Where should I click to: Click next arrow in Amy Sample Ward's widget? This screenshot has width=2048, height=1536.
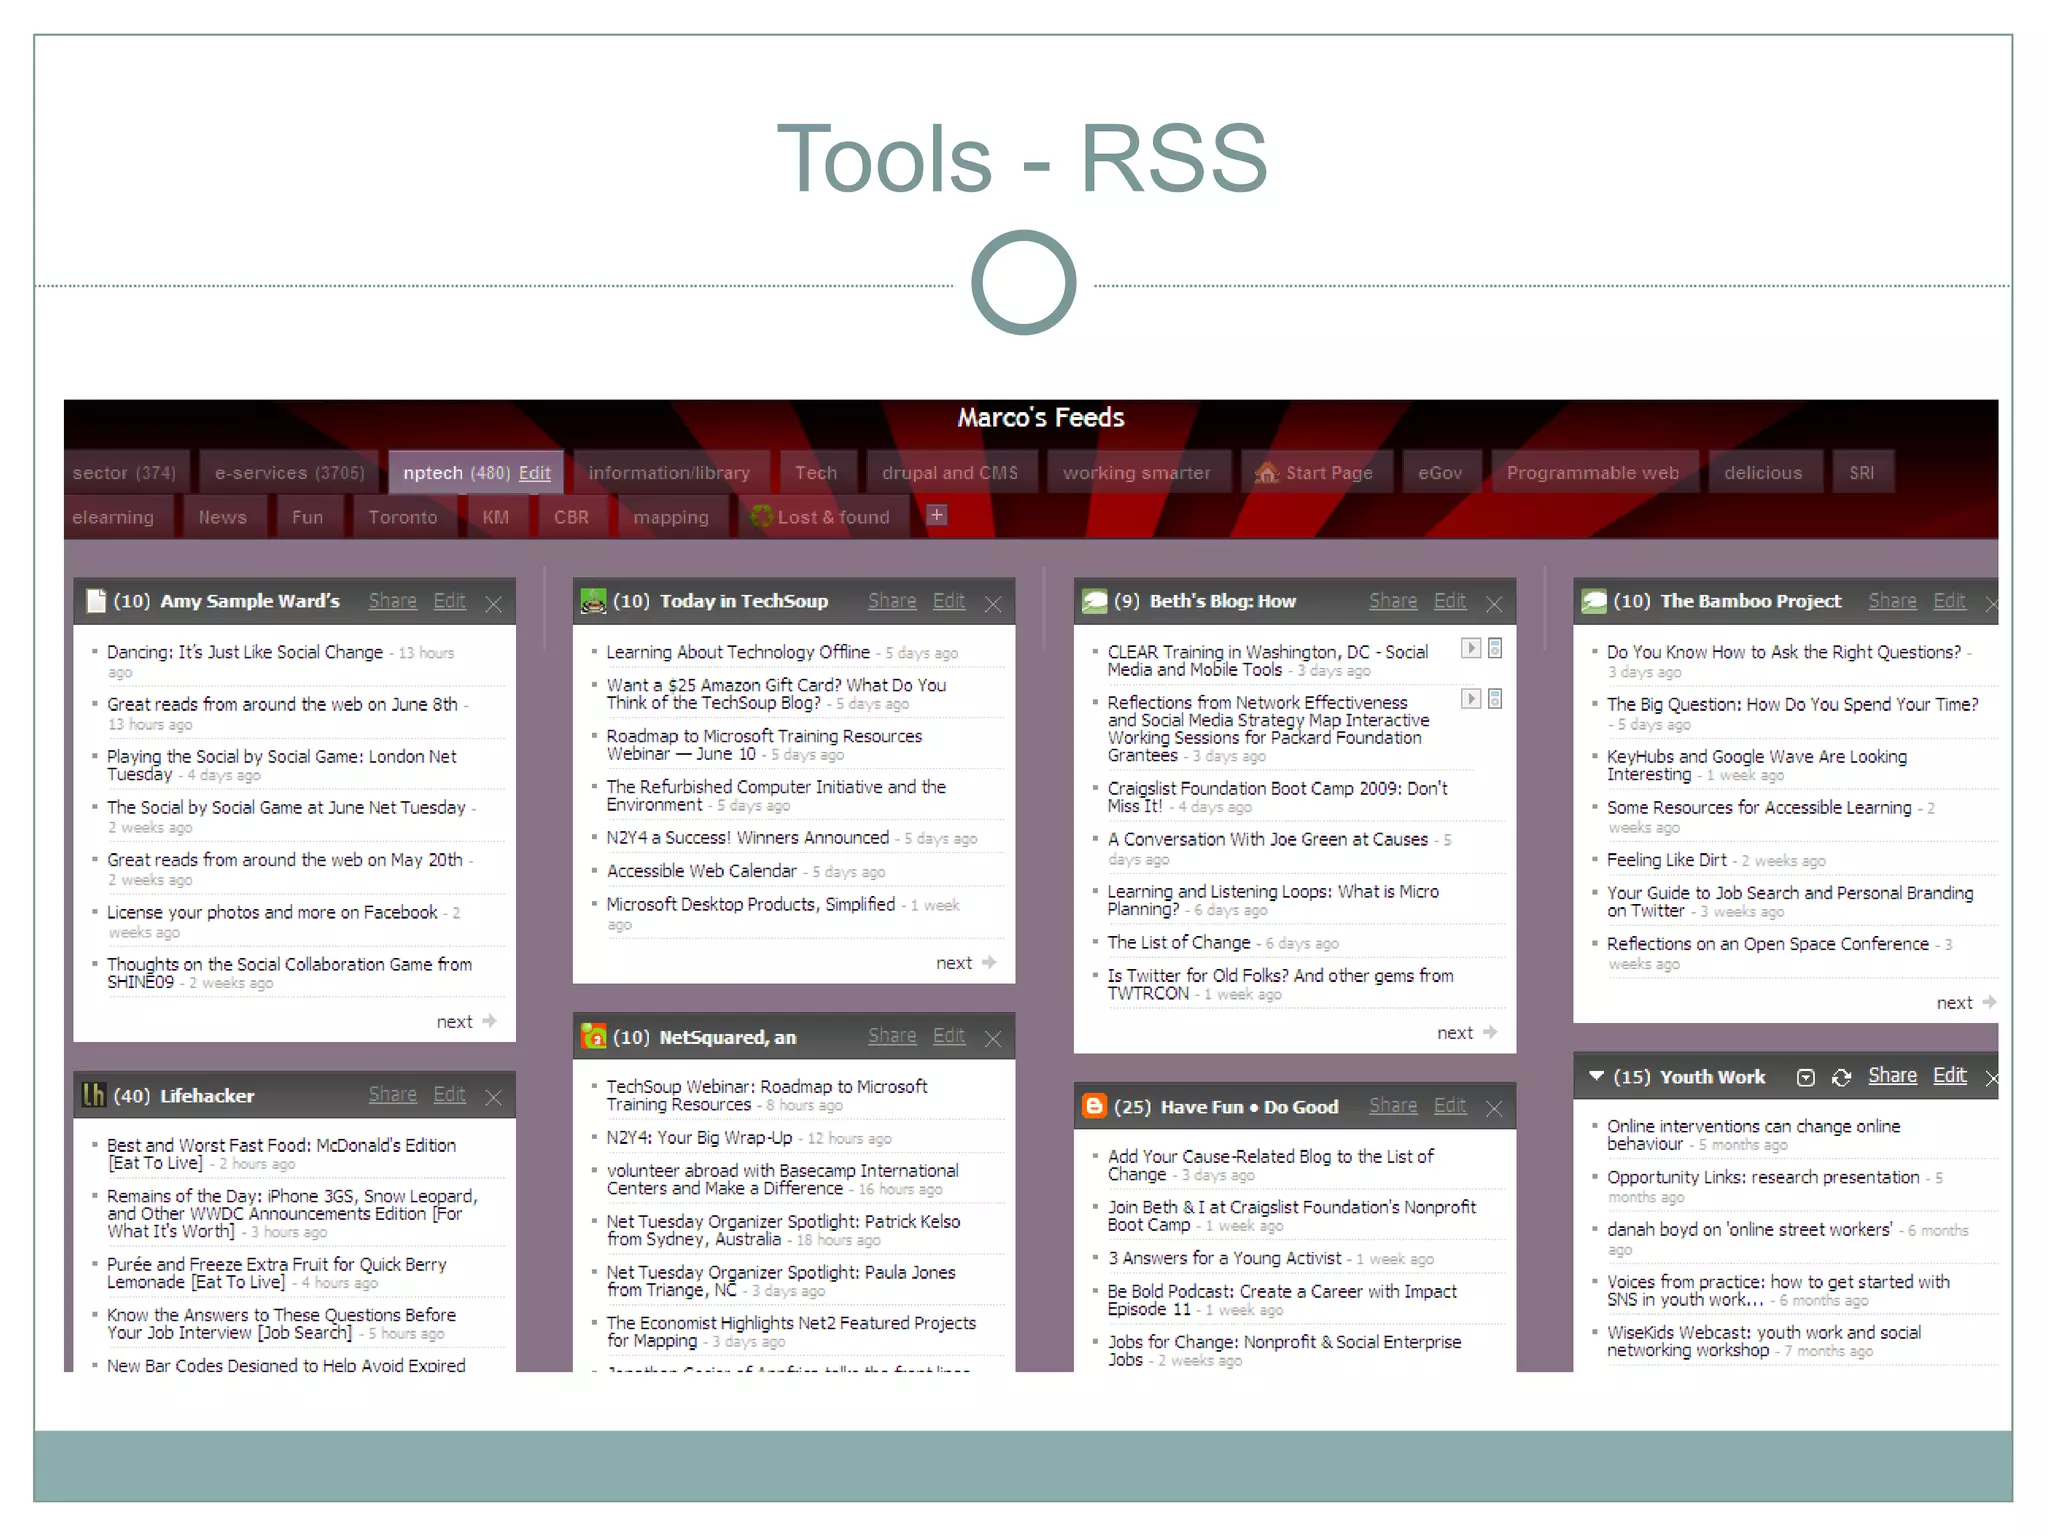coord(489,1021)
